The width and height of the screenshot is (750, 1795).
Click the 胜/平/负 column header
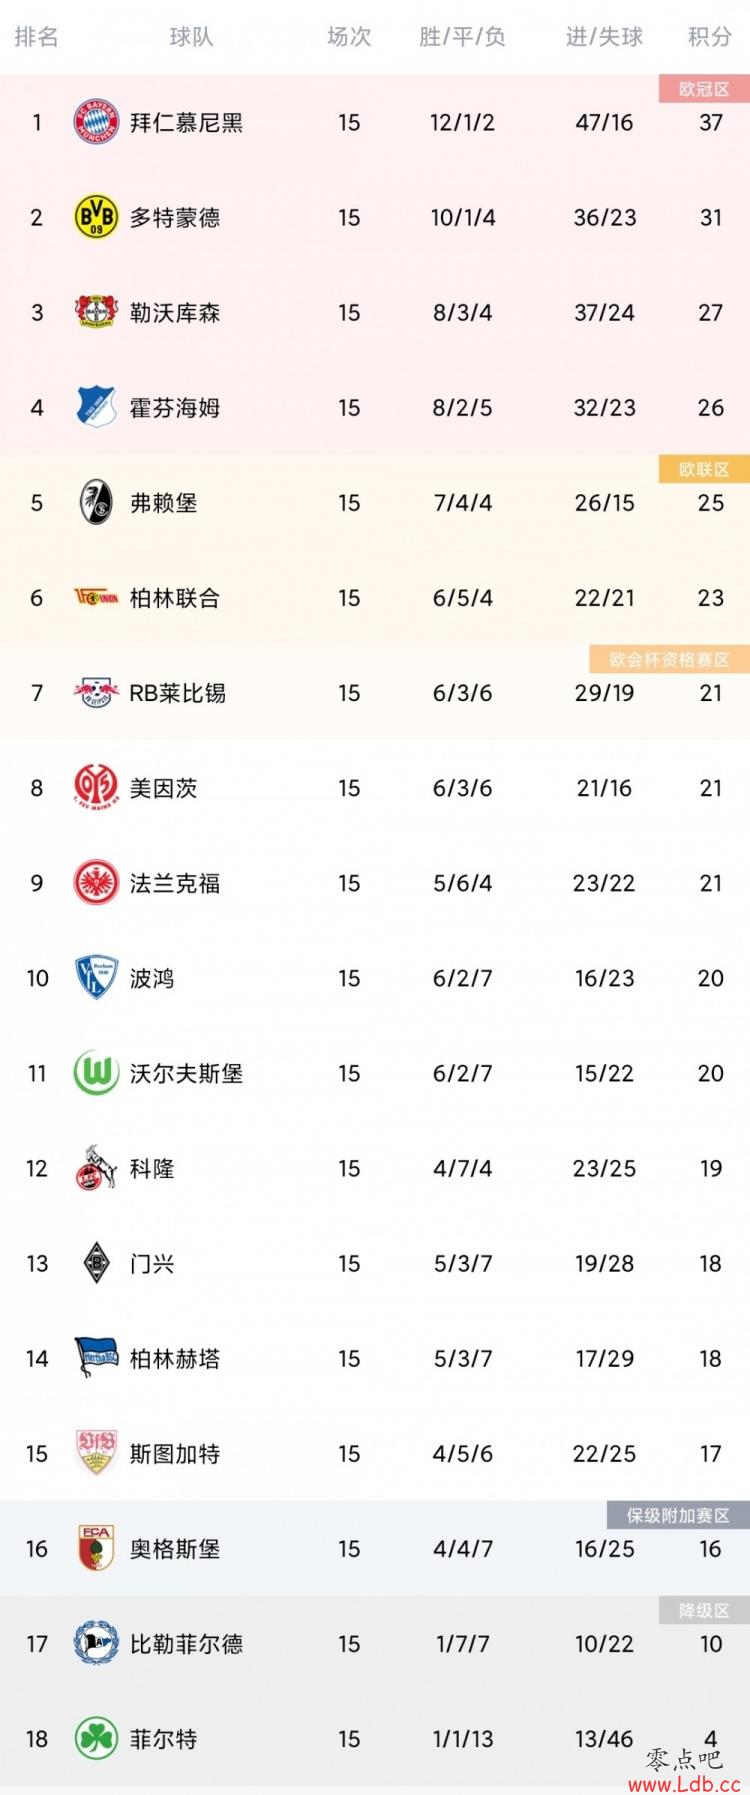(462, 37)
